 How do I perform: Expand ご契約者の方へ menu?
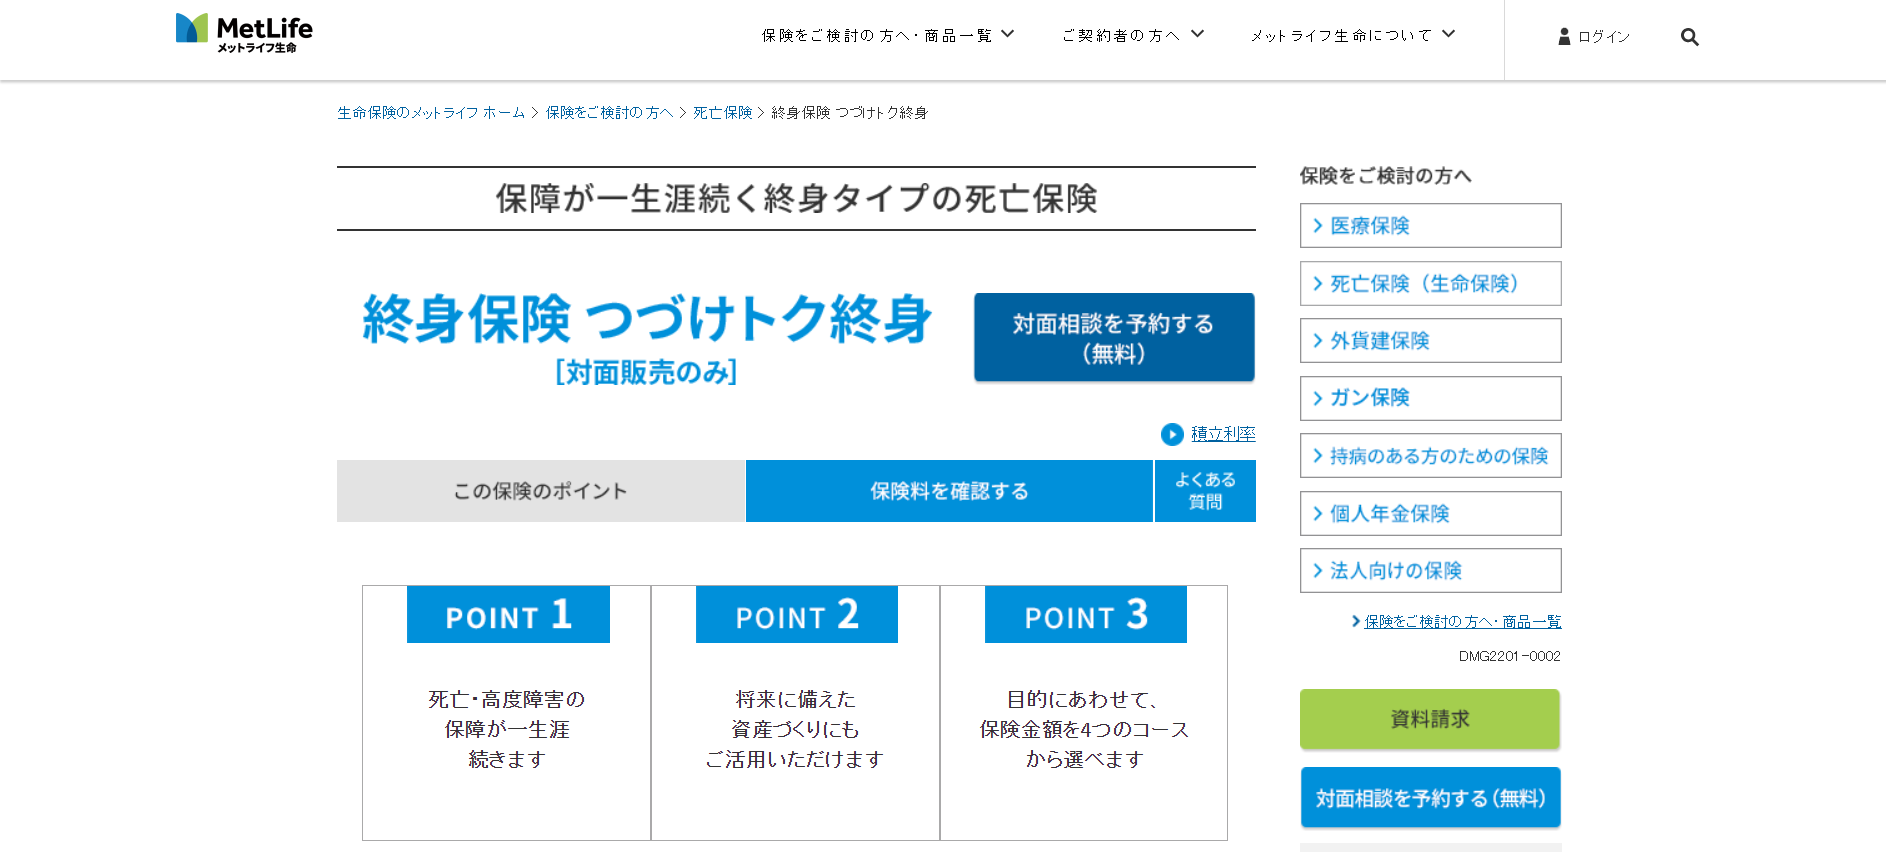point(1132,35)
